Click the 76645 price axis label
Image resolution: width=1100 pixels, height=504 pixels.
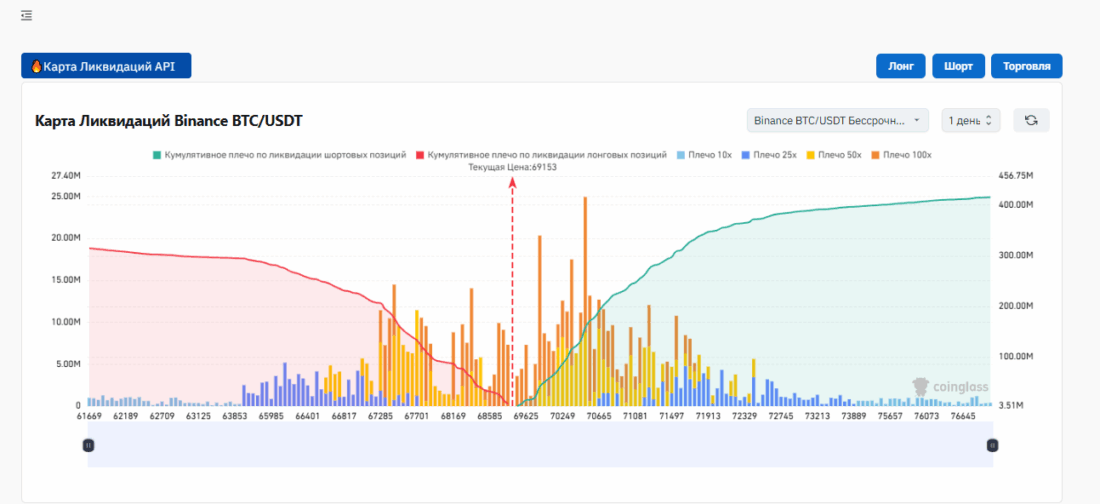click(x=963, y=416)
